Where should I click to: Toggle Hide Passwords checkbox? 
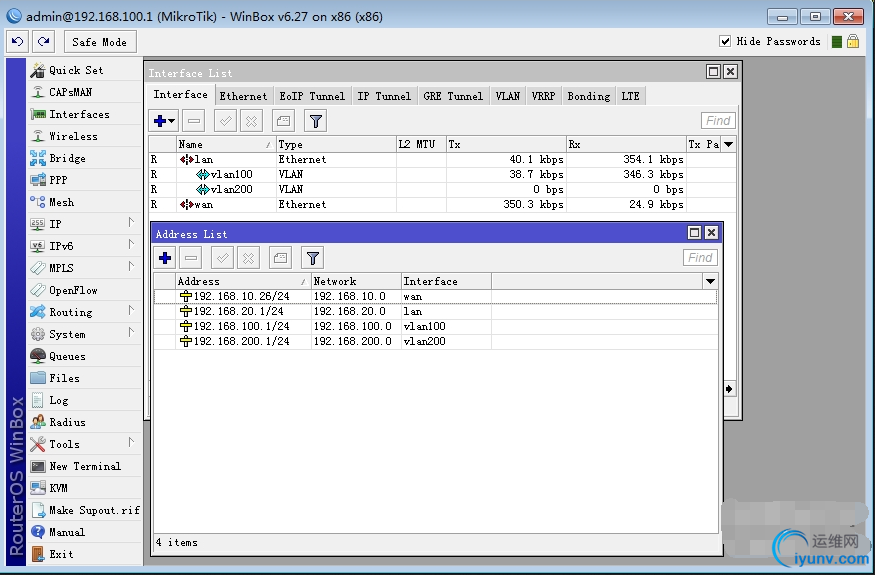[725, 41]
